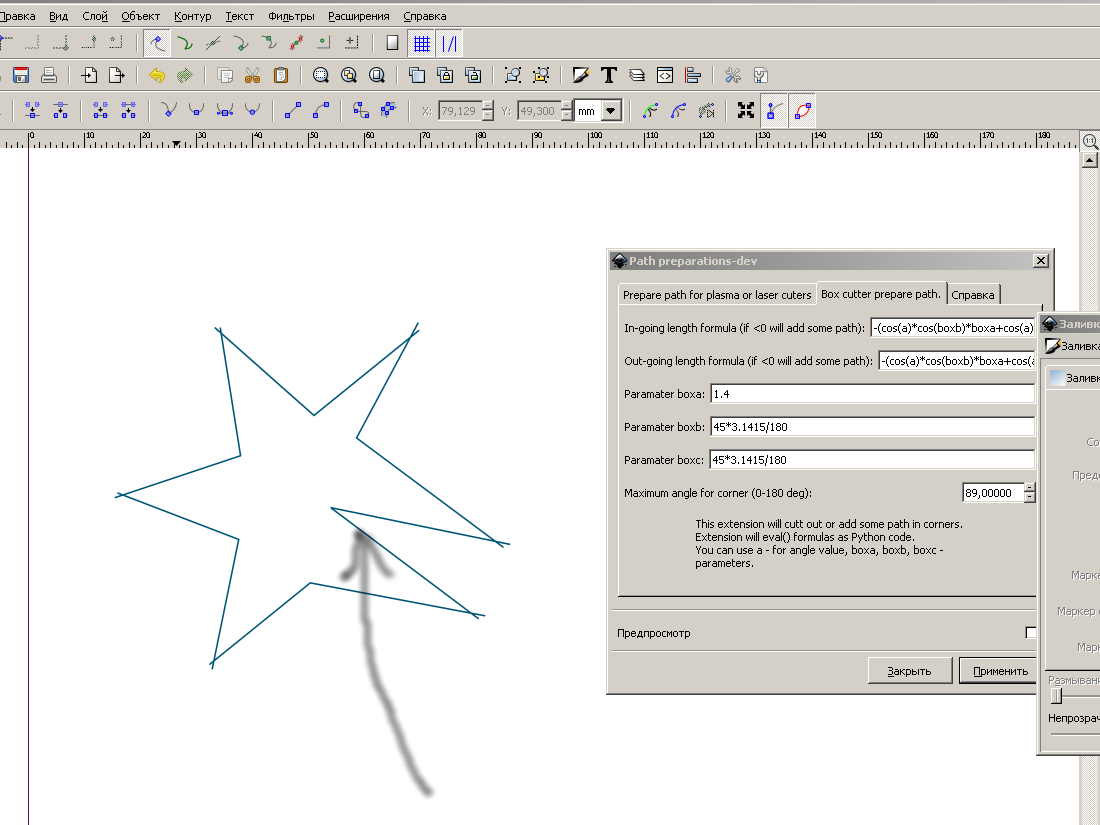Viewport: 1100px width, 825px height.
Task: Increment the X coordinate spinner
Action: [488, 106]
